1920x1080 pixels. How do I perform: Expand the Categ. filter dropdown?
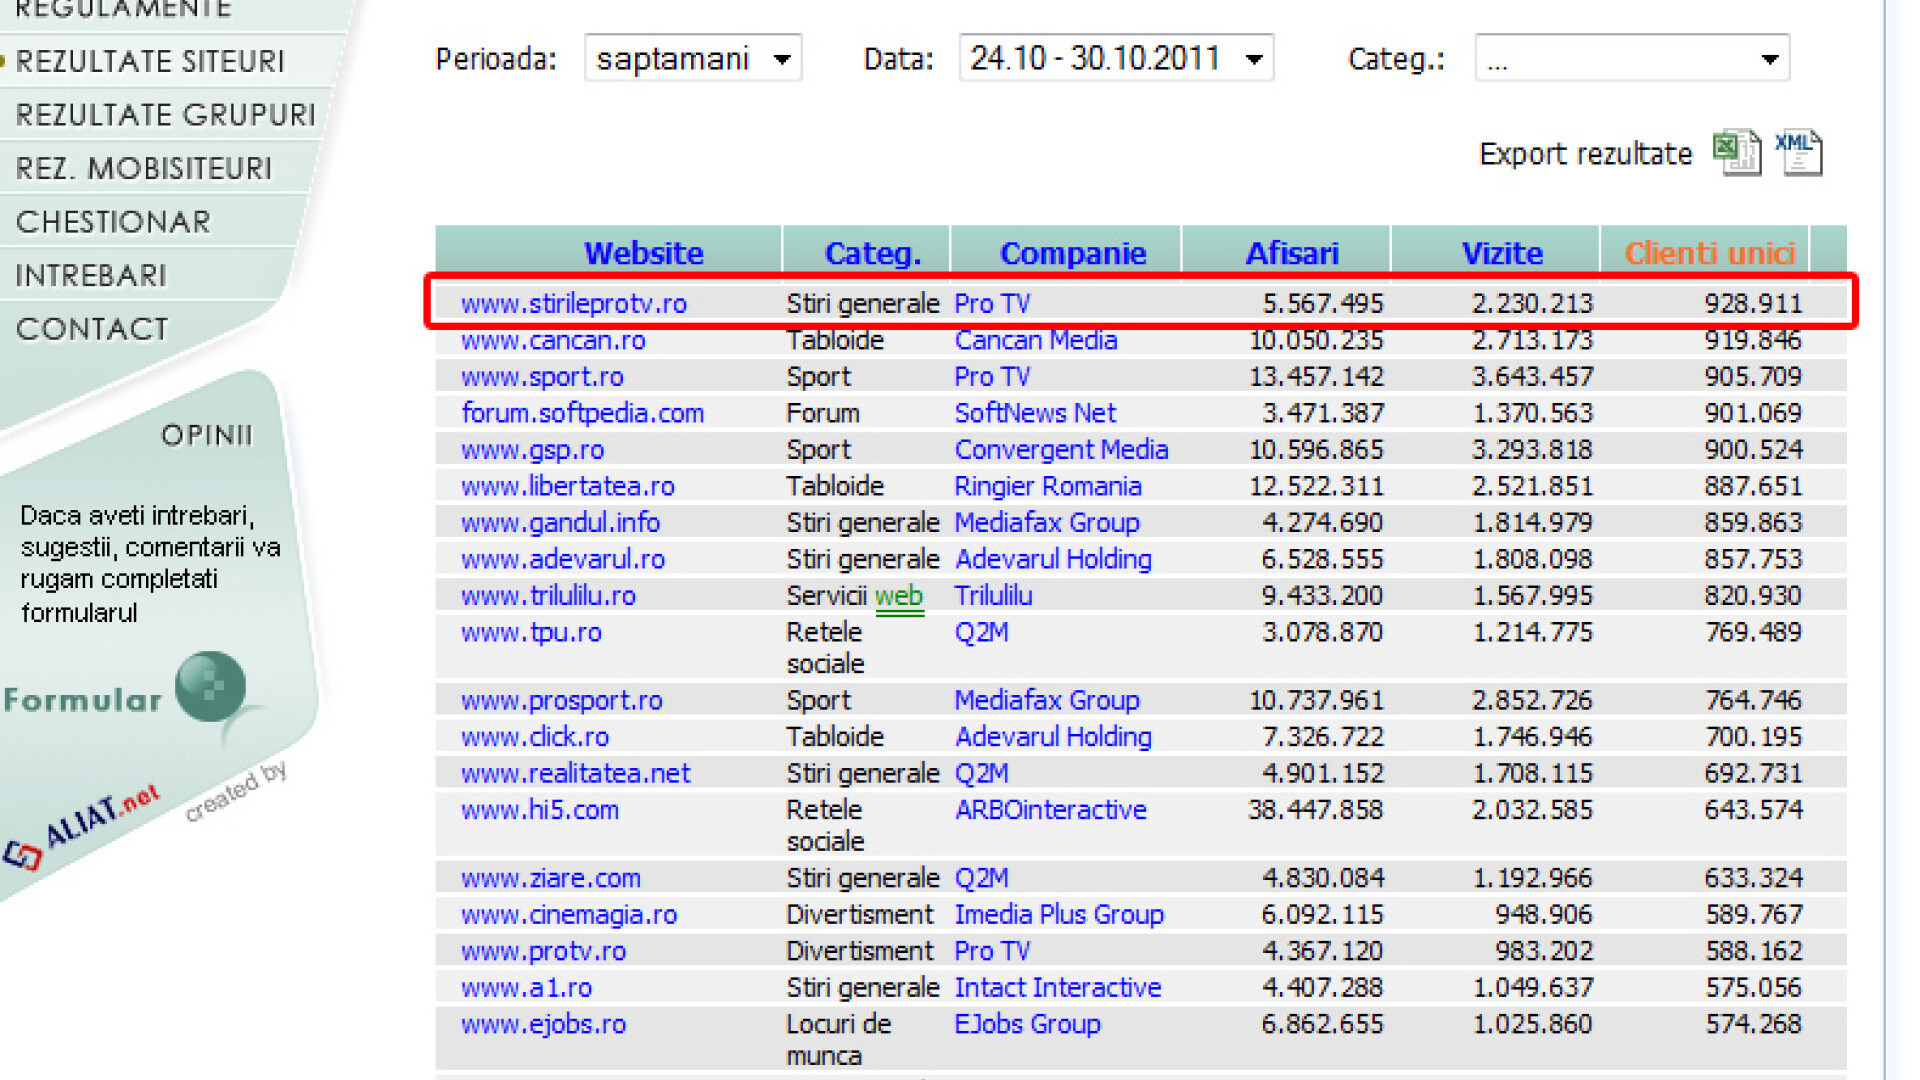tap(1631, 57)
